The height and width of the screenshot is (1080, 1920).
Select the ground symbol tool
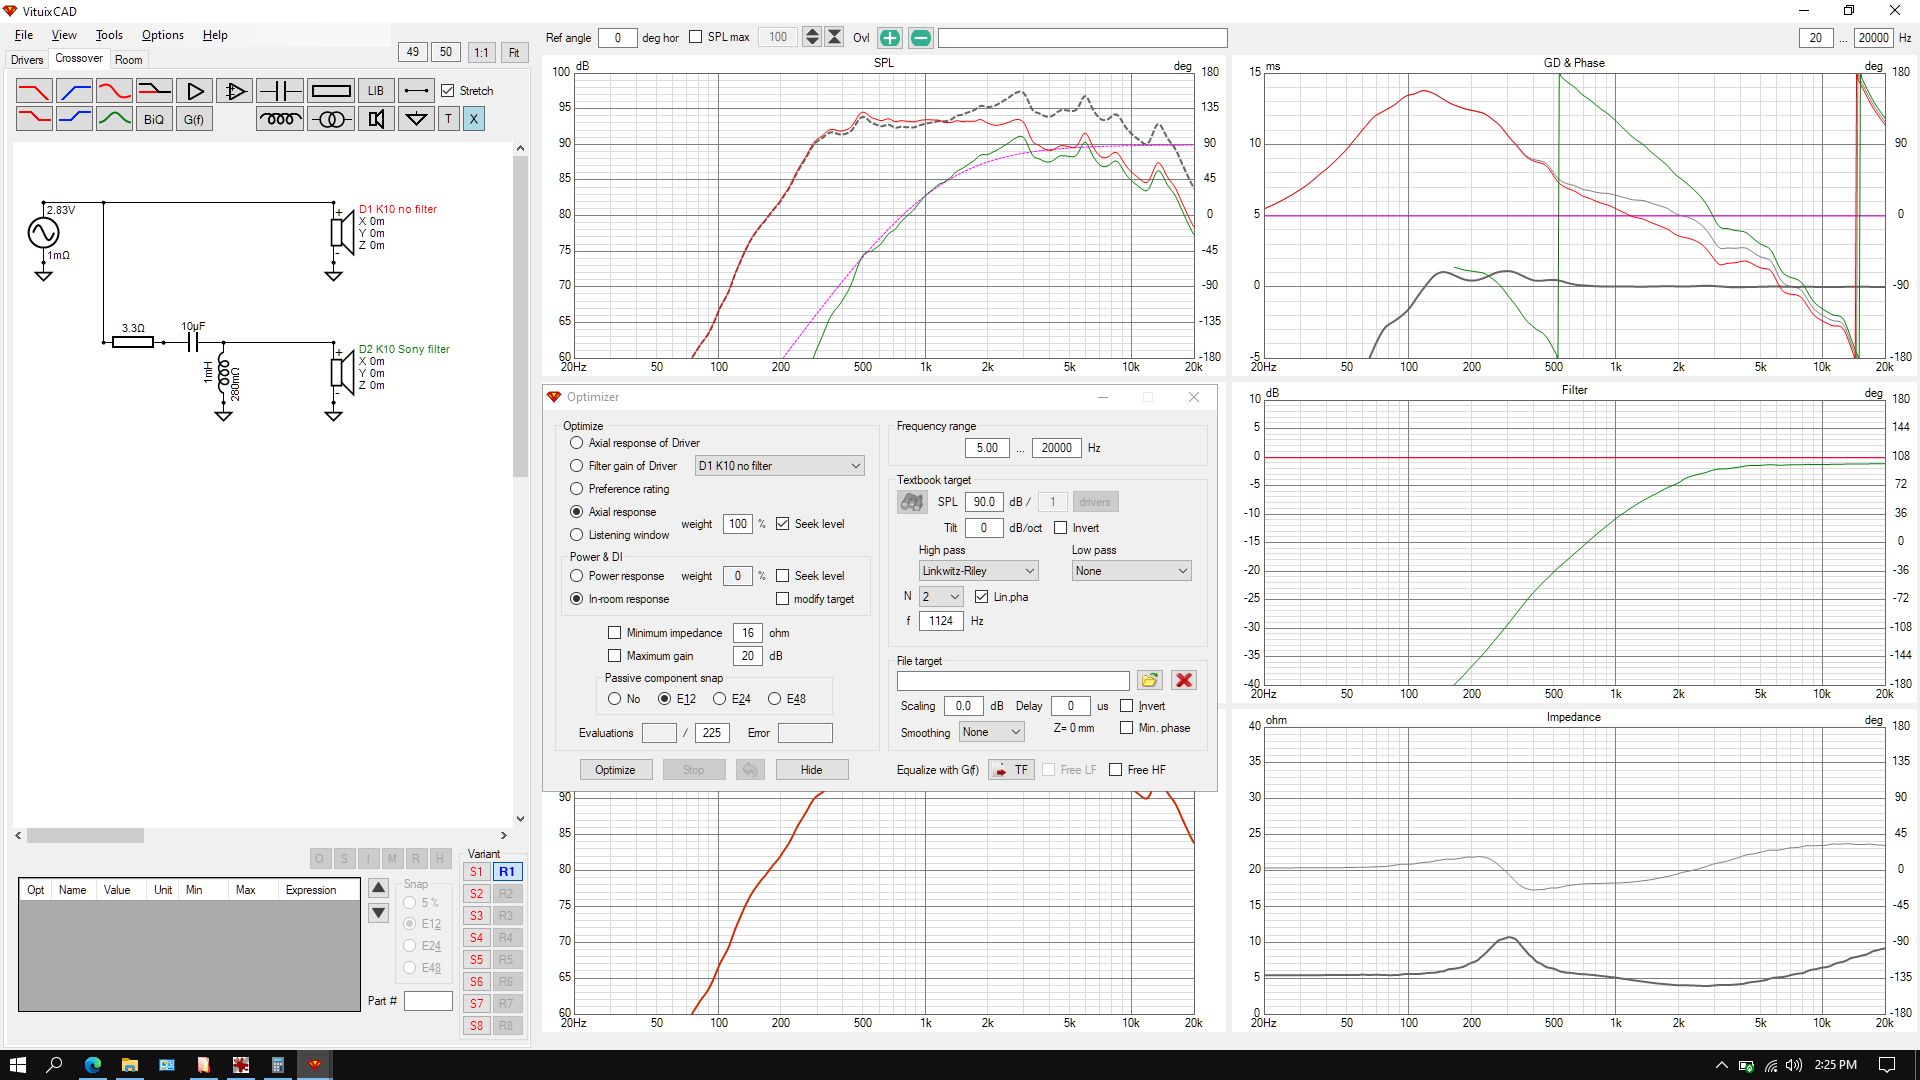[x=416, y=120]
